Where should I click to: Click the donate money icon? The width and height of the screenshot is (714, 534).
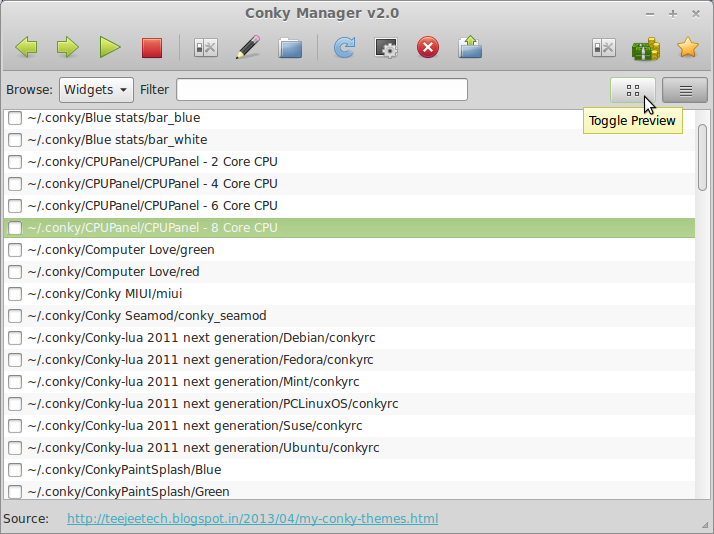(x=646, y=48)
